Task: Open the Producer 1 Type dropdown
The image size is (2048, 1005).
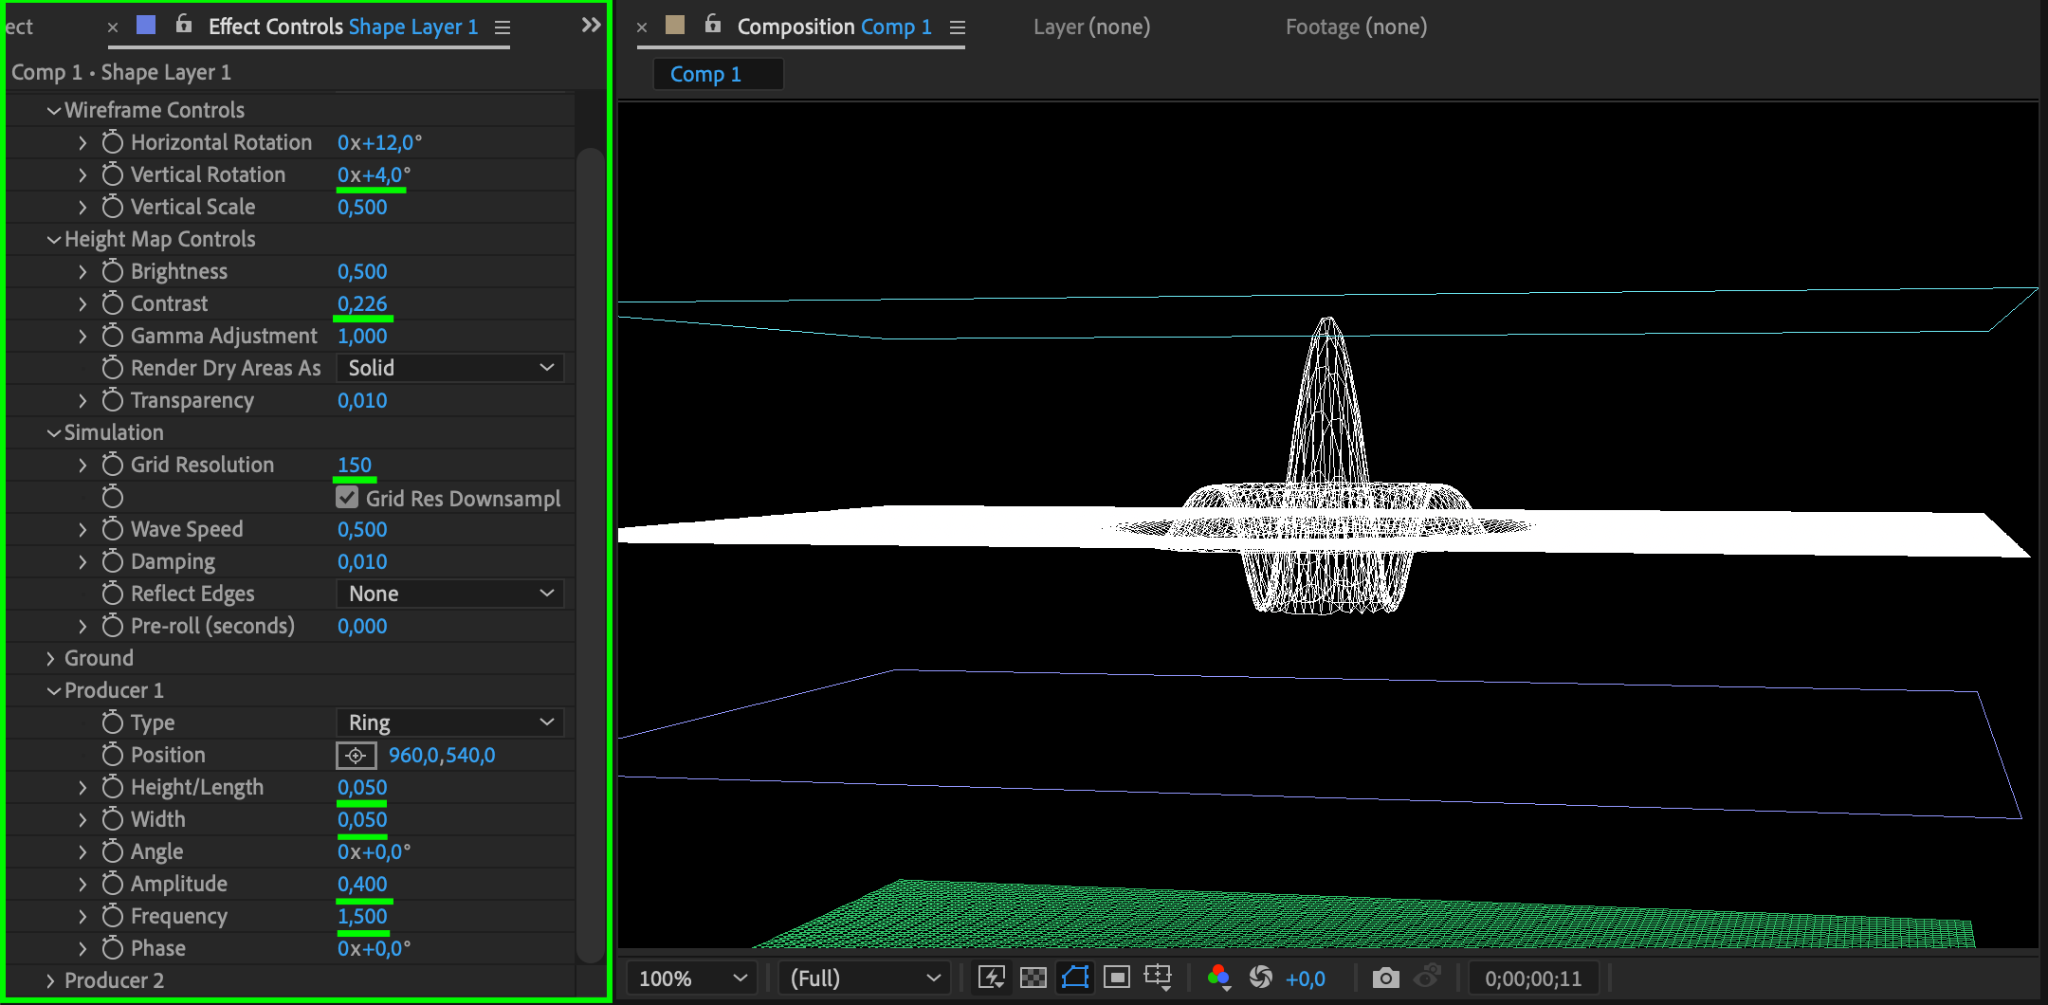Action: [450, 723]
